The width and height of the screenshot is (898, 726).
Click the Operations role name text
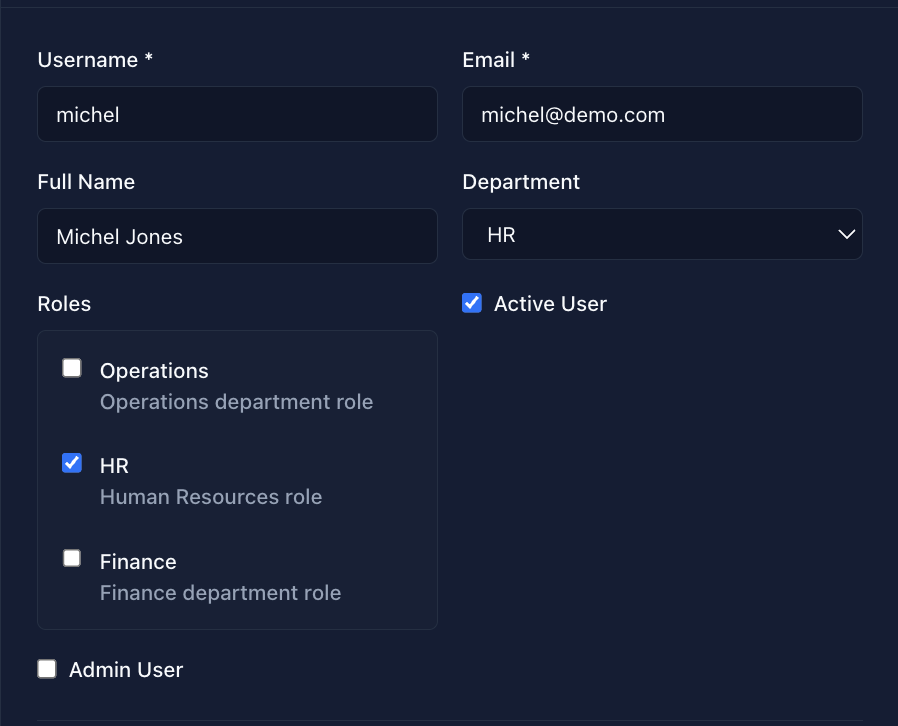154,370
